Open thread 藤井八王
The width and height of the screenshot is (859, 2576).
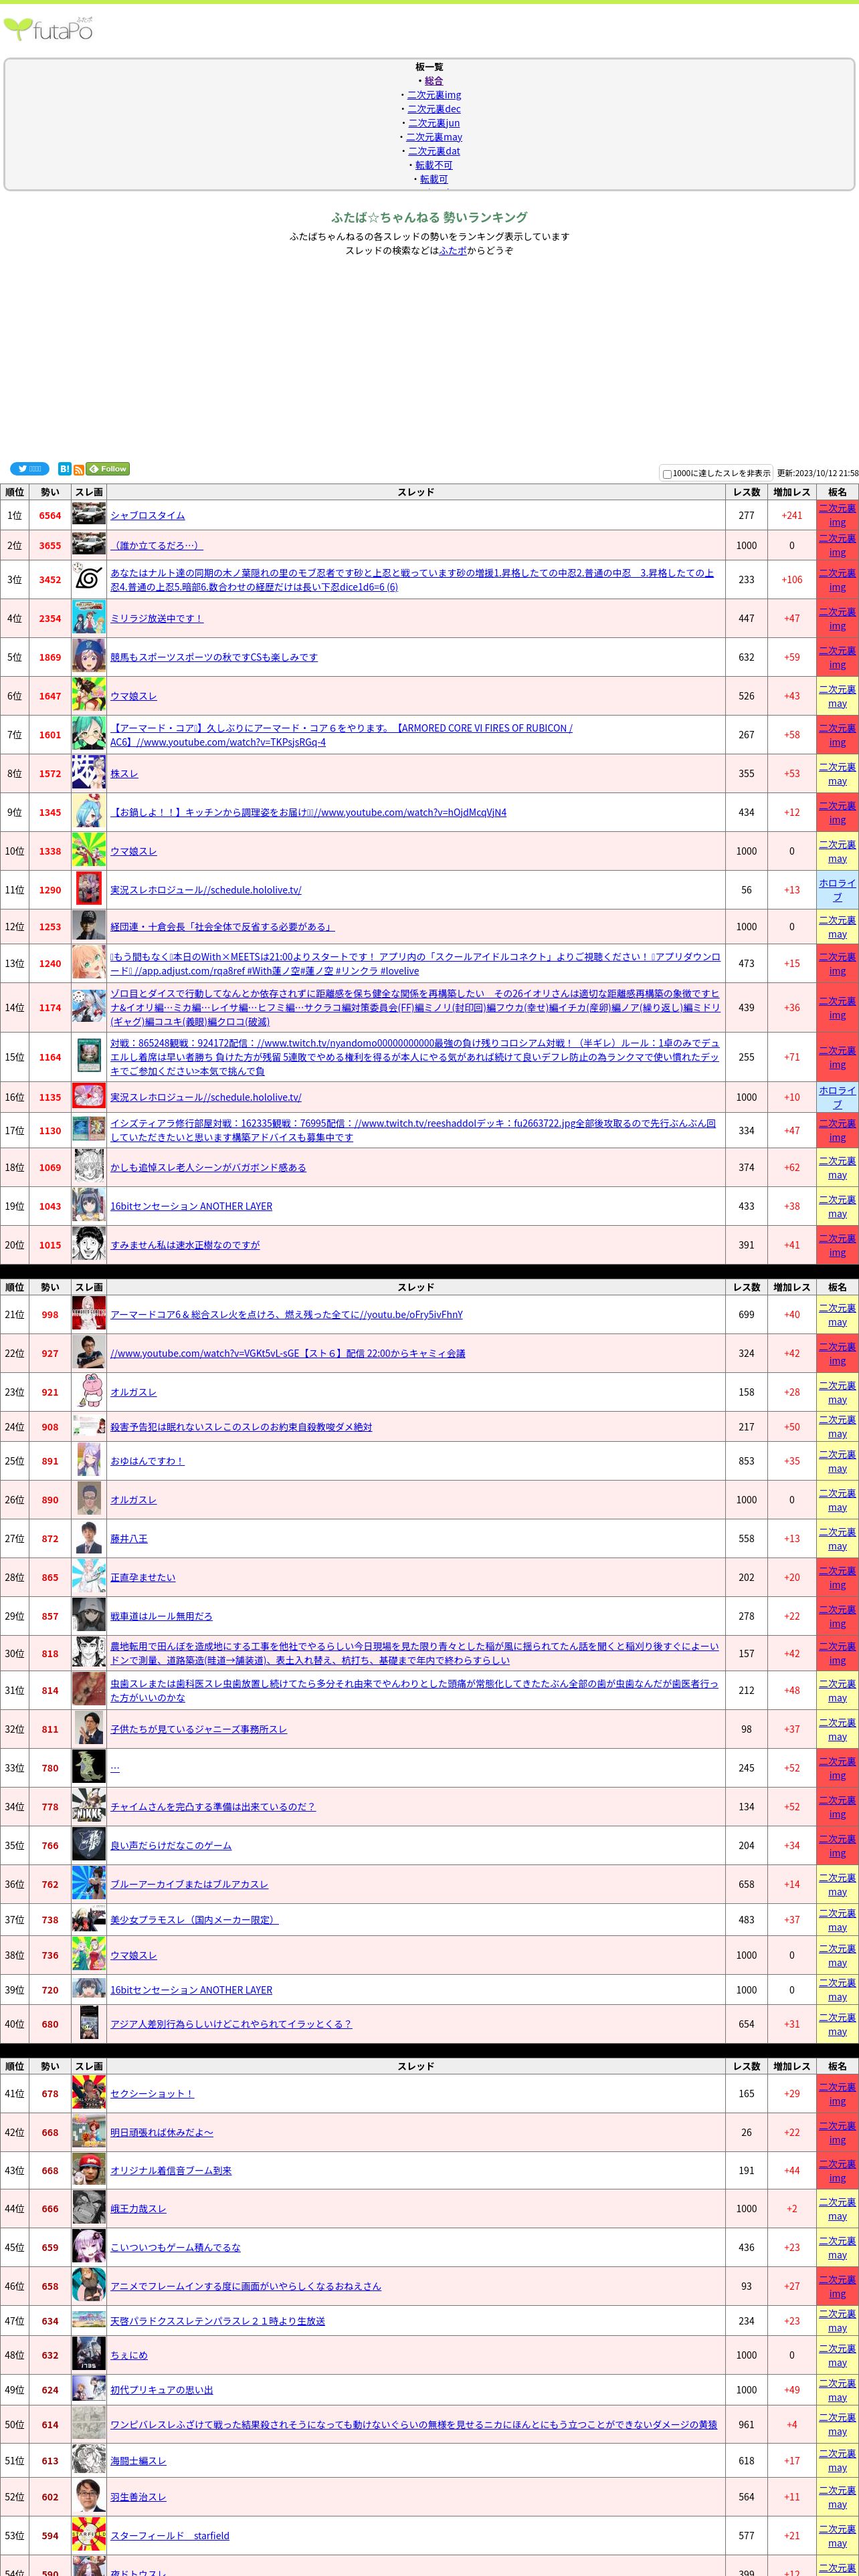click(x=129, y=1538)
